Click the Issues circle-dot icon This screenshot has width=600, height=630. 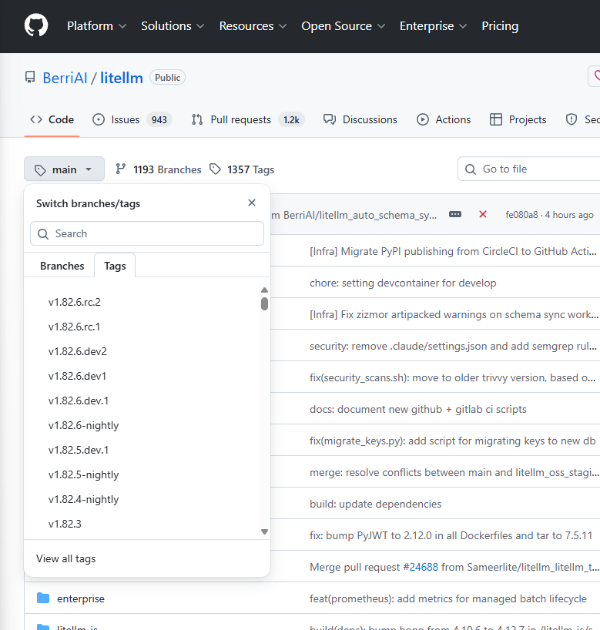[98, 120]
